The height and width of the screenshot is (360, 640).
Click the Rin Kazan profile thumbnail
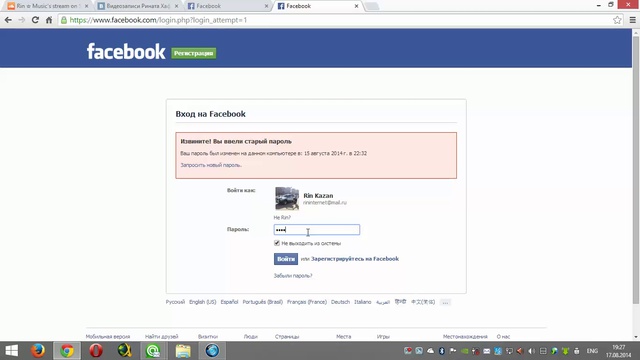287,199
